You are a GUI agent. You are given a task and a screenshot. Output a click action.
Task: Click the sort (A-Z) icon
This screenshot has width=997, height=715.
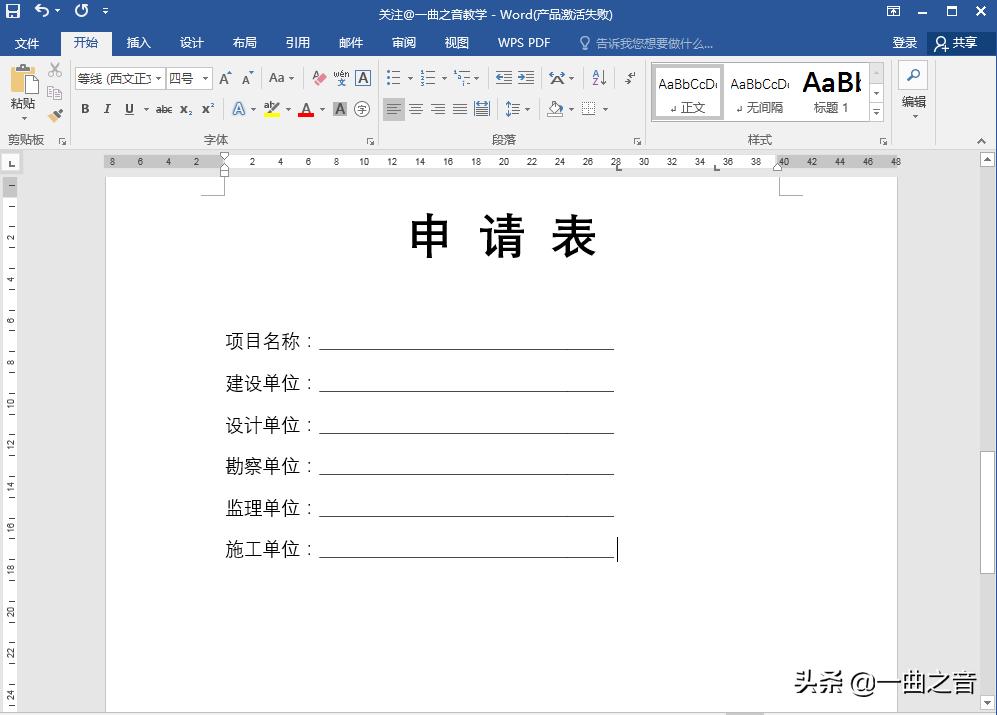598,79
